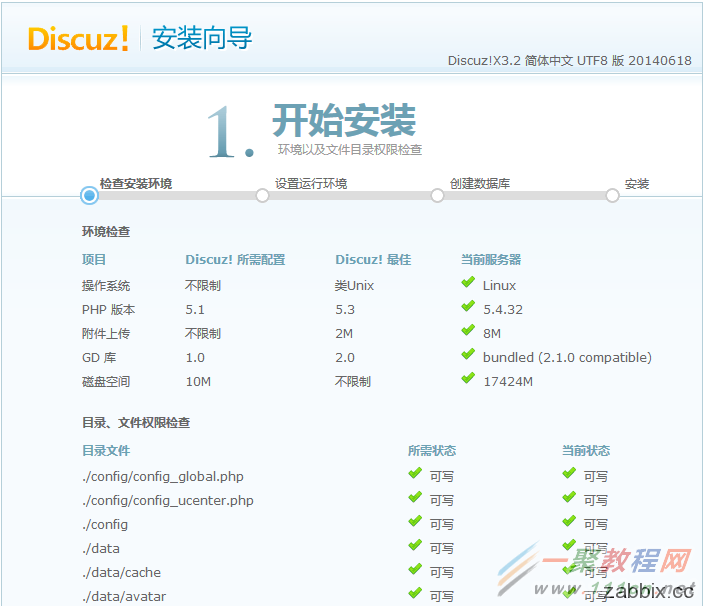The height and width of the screenshot is (606, 703).
Task: Click the 环境检查 section title
Action: pos(106,232)
